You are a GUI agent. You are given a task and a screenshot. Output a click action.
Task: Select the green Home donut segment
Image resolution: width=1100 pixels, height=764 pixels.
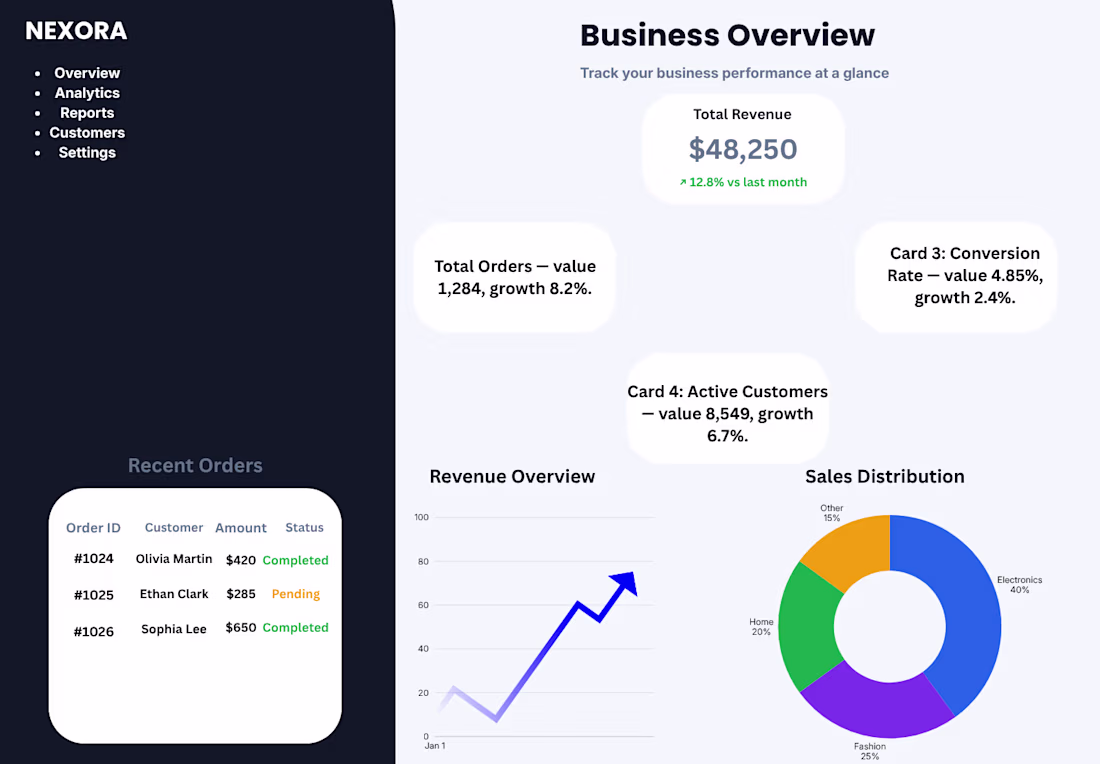click(808, 626)
